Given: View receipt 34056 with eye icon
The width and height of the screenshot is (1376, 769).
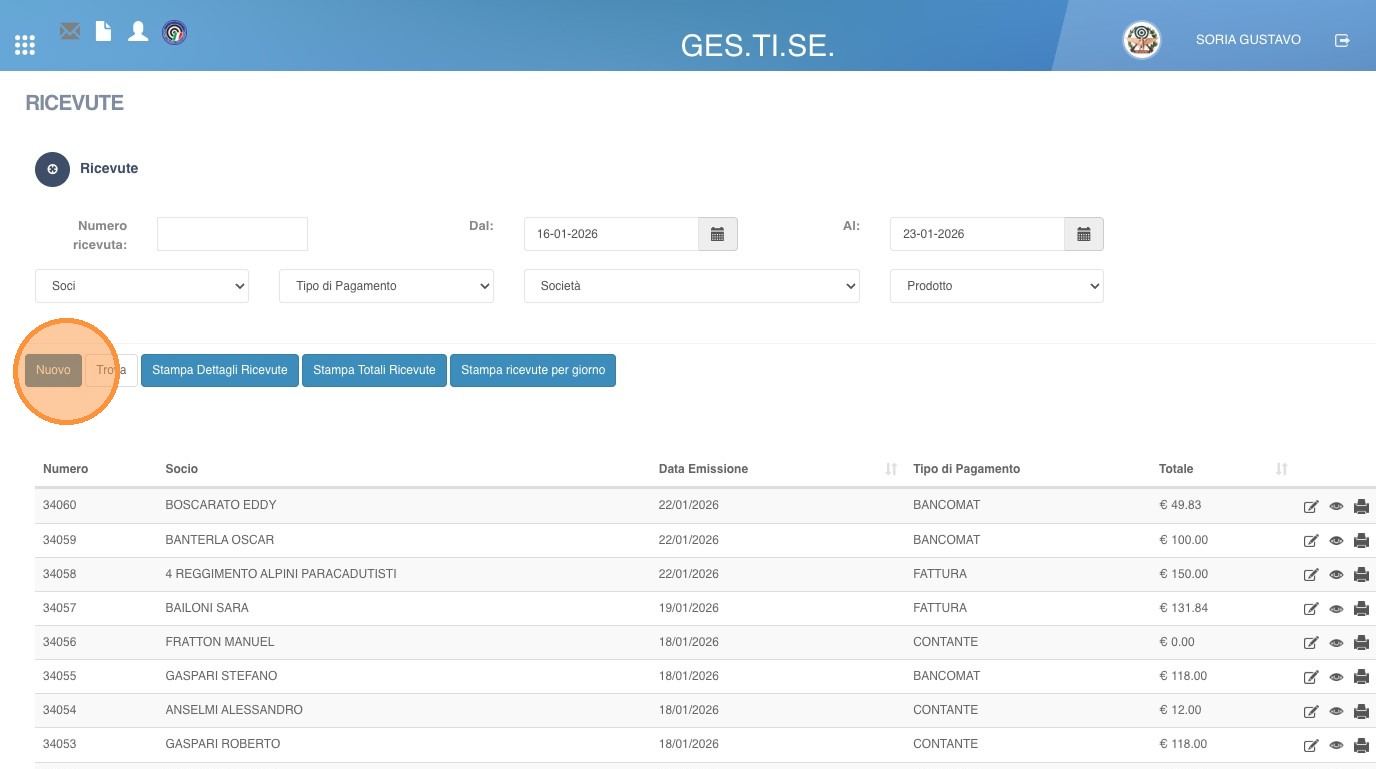Looking at the screenshot, I should 1336,643.
